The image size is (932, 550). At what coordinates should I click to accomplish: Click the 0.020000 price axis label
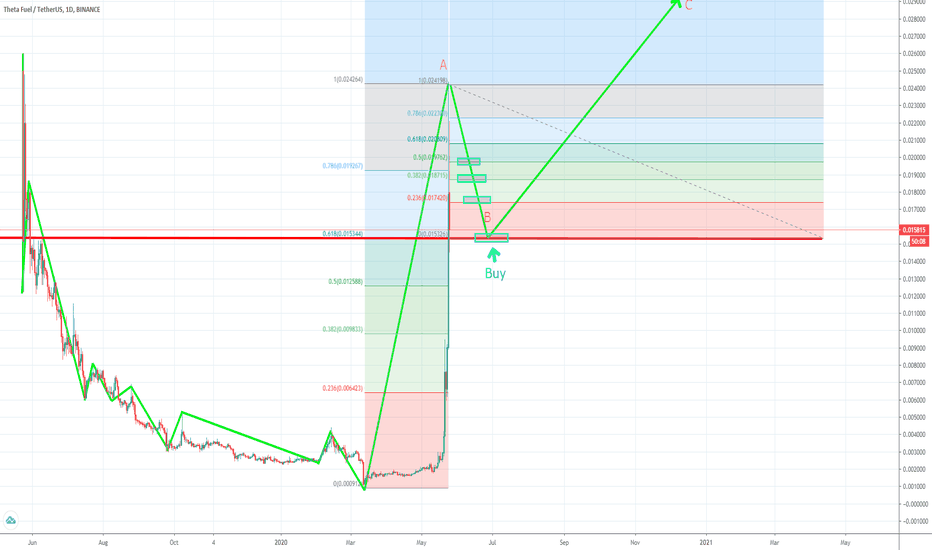914,158
